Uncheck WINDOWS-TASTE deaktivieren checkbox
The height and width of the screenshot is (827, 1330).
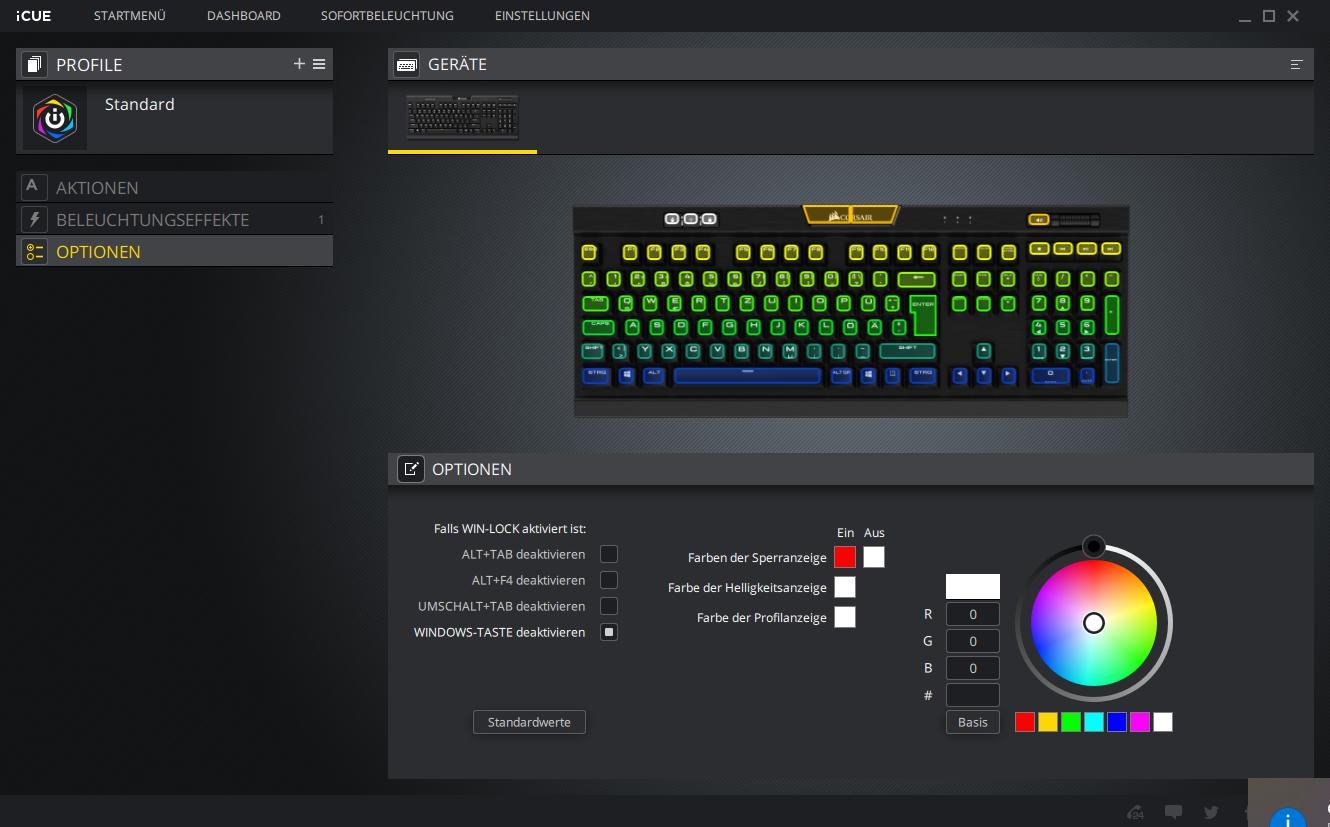[609, 632]
